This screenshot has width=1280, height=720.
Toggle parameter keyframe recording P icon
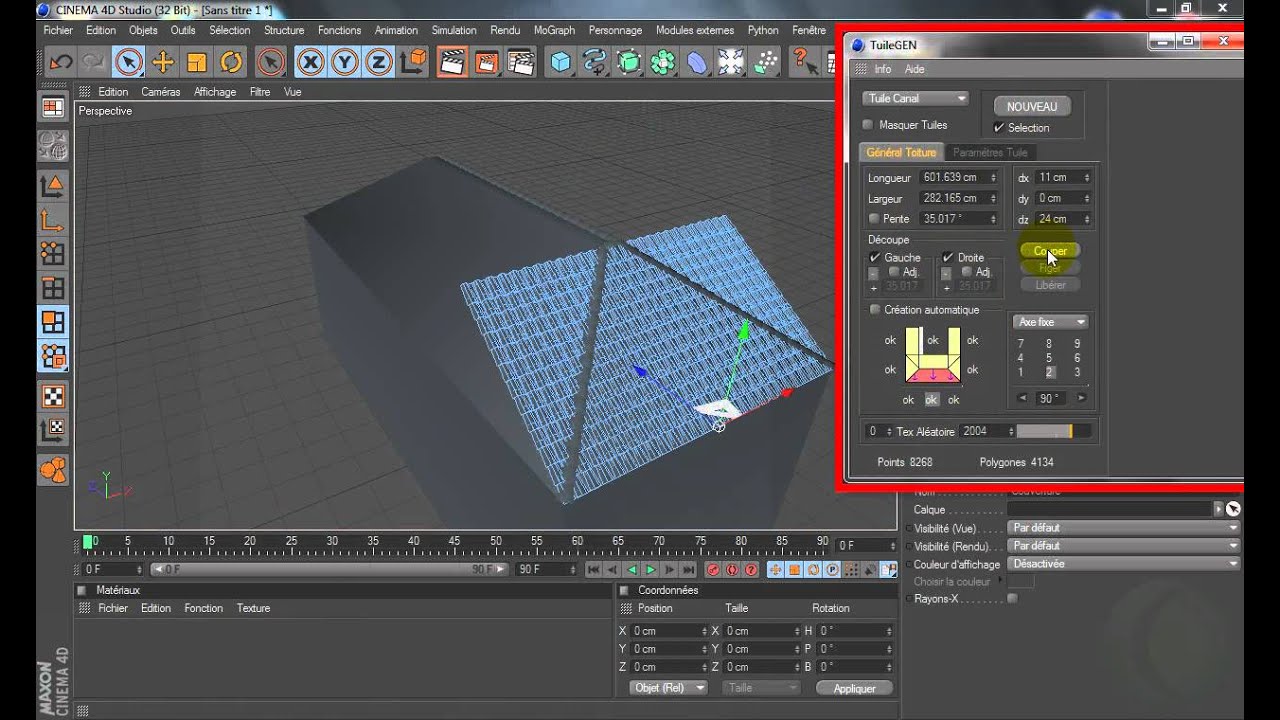coord(832,570)
